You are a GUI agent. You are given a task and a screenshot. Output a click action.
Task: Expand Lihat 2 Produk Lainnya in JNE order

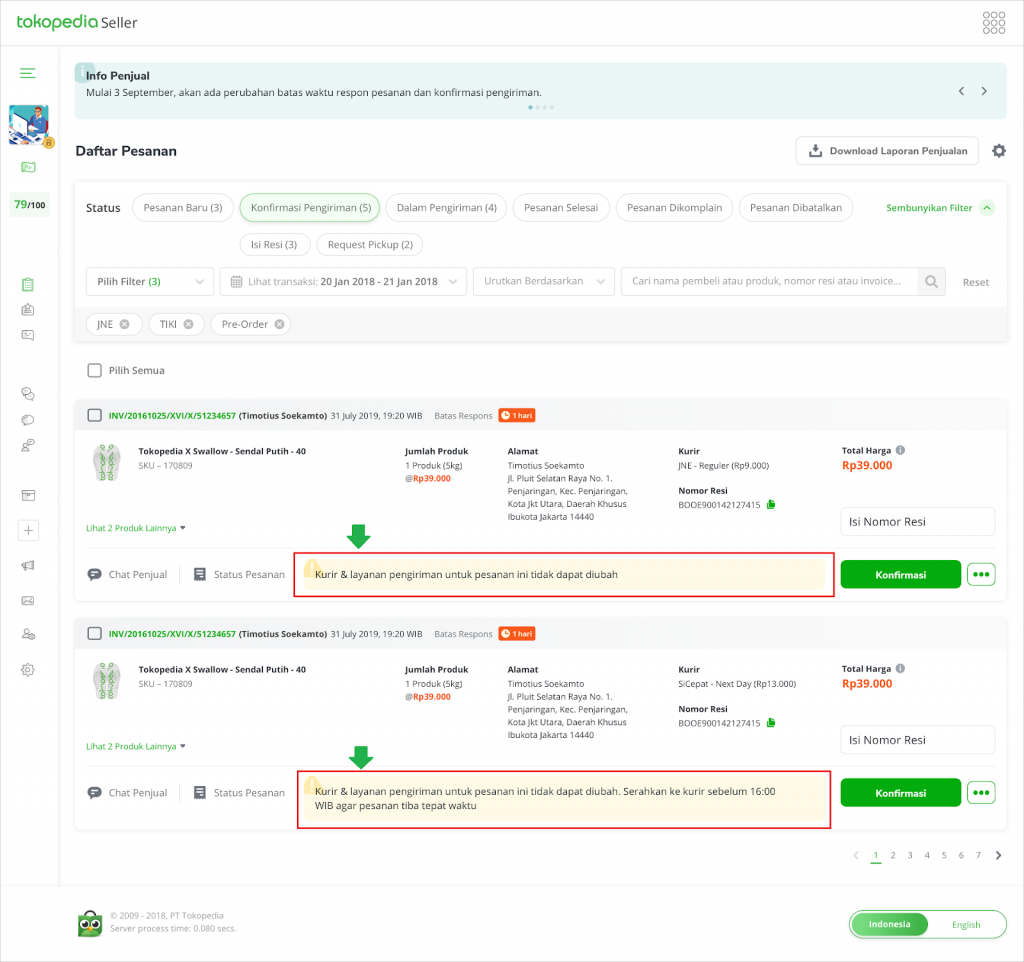click(136, 528)
